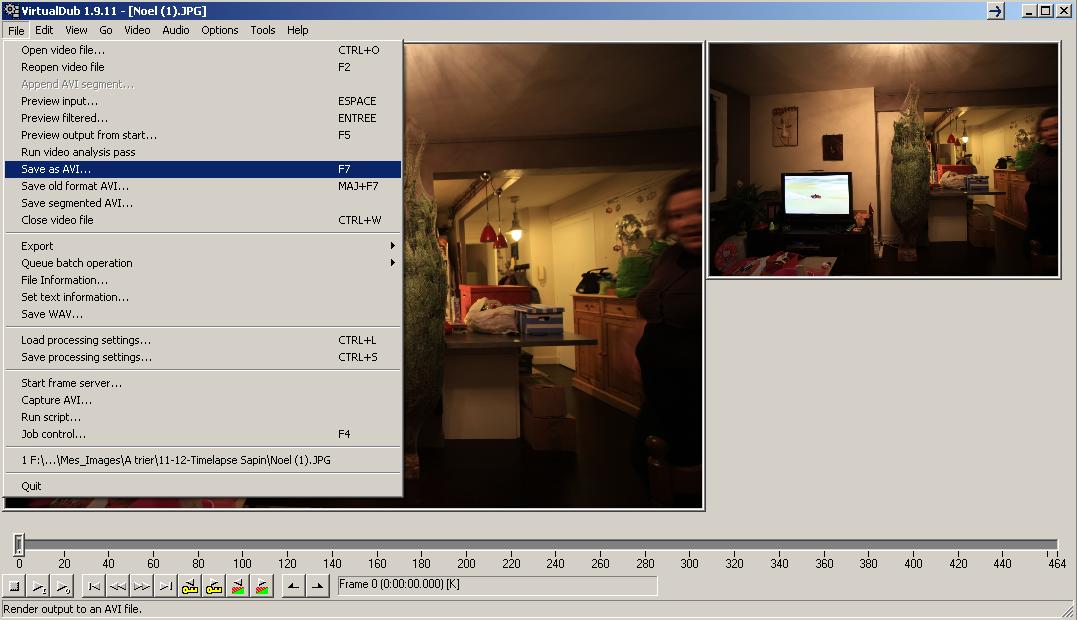
Task: Select Capture AVI
Action: tap(203, 400)
